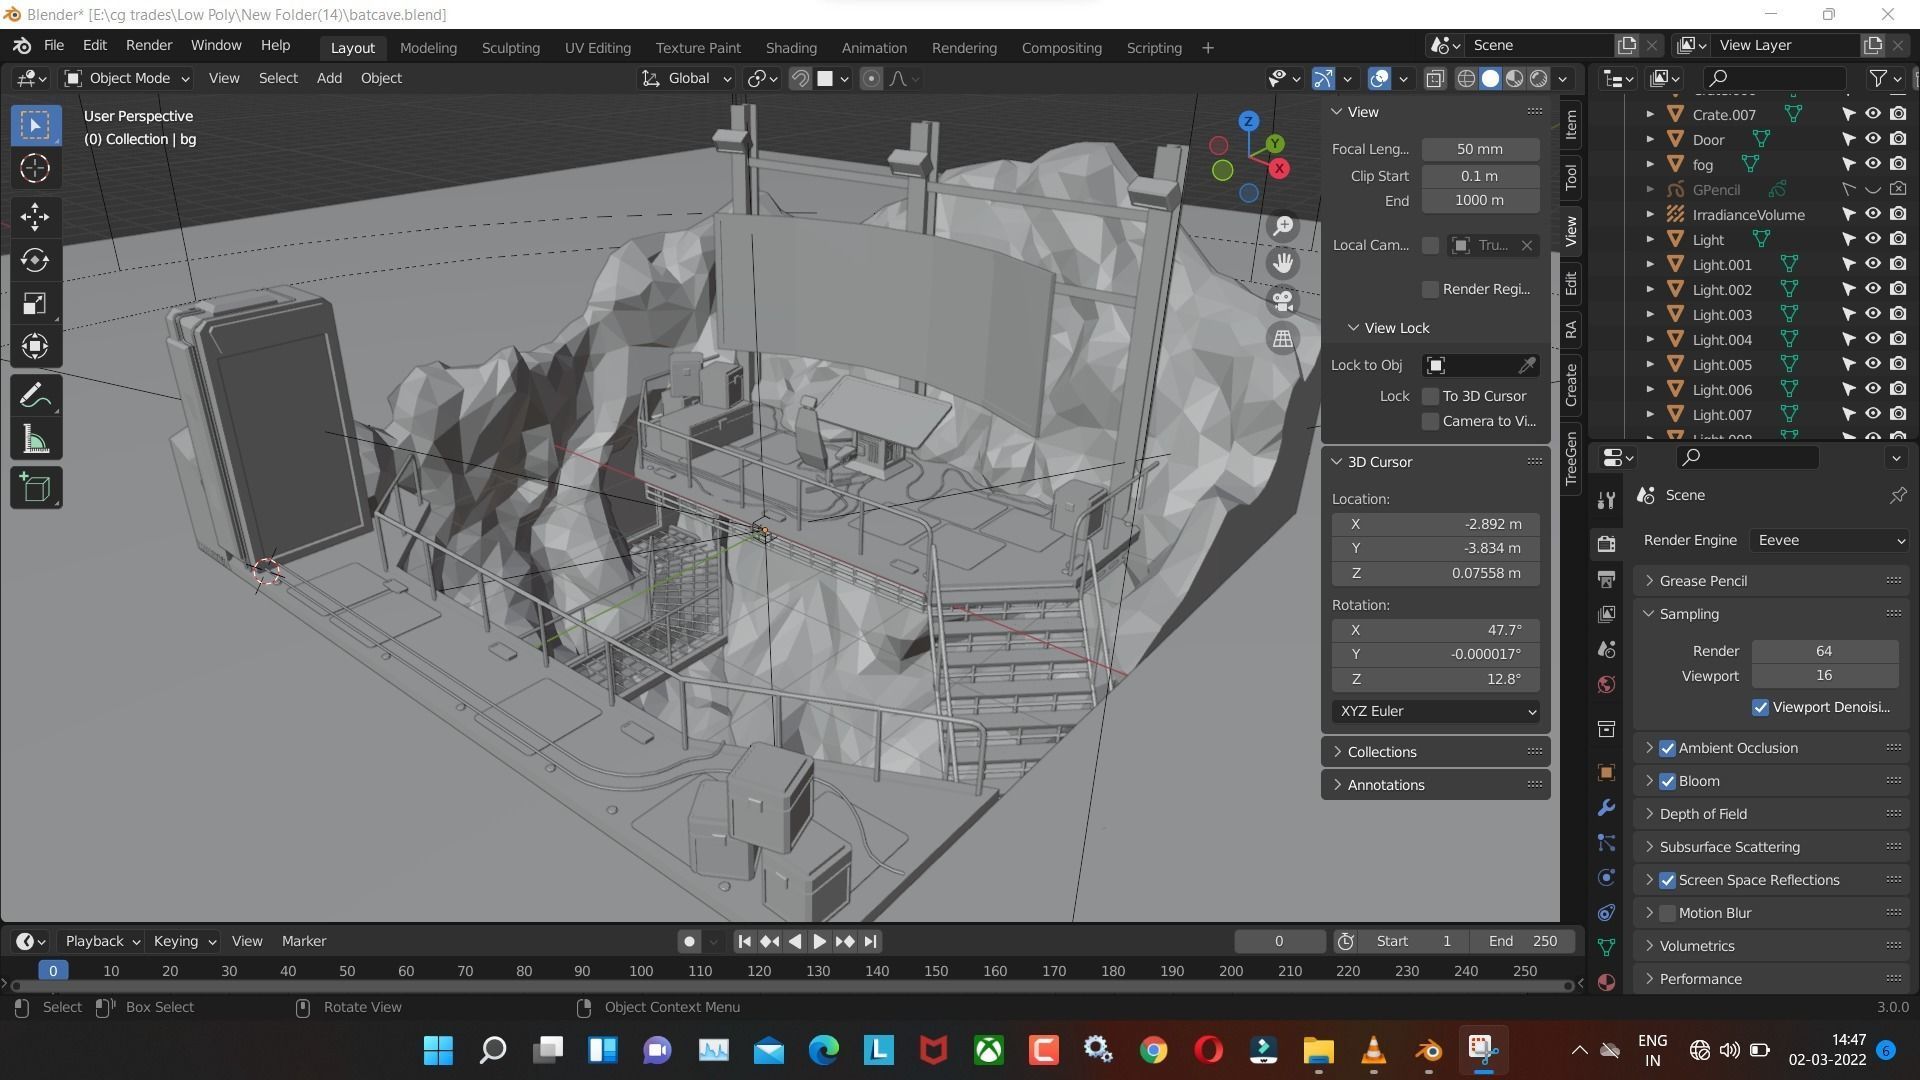This screenshot has height=1080, width=1920.
Task: Switch to Rendered viewport shading
Action: coord(1539,79)
